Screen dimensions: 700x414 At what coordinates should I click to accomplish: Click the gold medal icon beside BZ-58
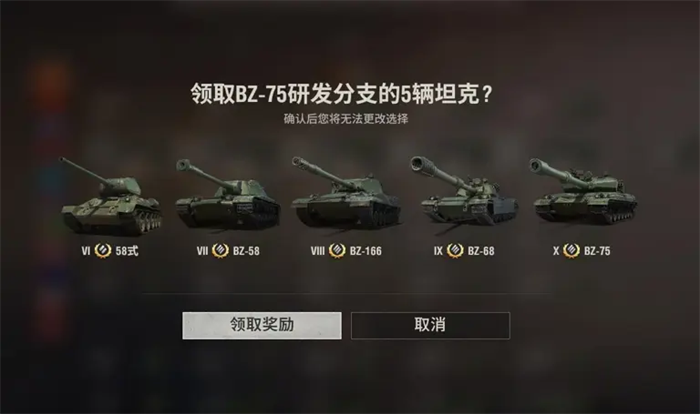(220, 251)
